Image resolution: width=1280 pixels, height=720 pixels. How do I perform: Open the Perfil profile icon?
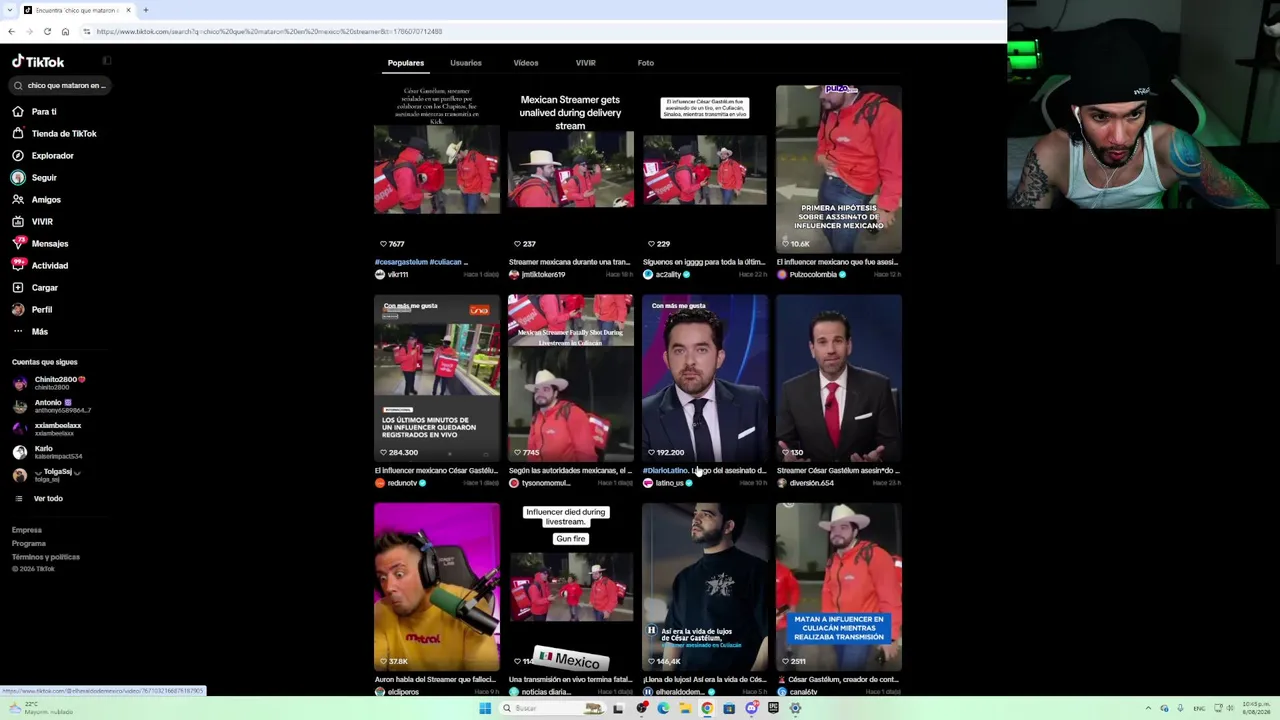pyautogui.click(x=18, y=309)
